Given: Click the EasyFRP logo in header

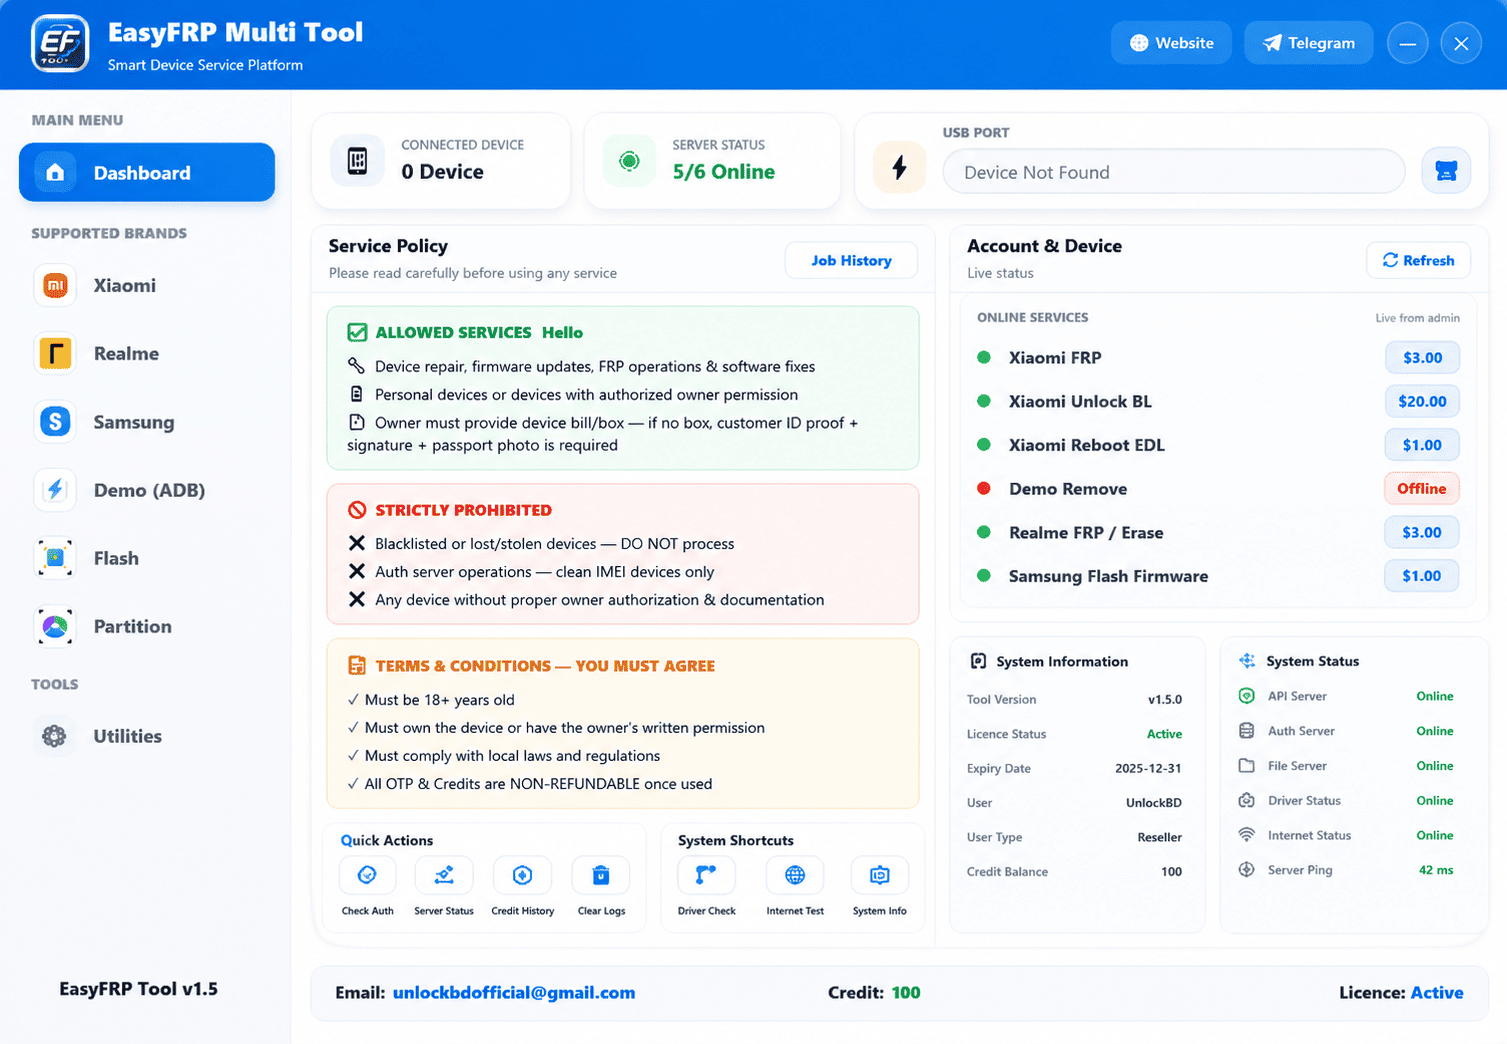Looking at the screenshot, I should [x=60, y=44].
